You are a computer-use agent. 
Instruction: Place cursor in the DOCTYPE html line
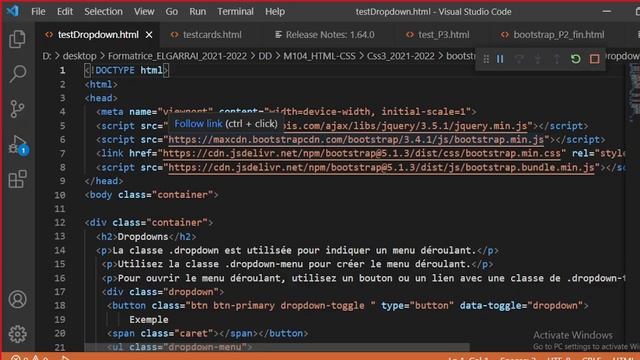click(127, 70)
